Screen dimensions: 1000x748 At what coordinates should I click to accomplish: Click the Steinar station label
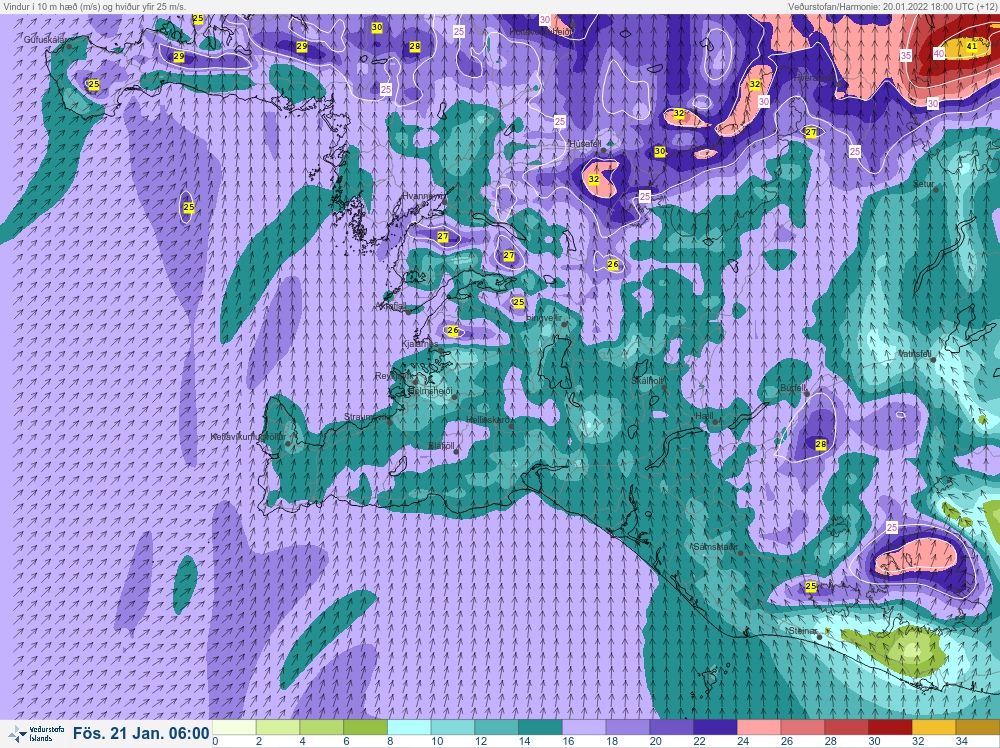tap(802, 631)
